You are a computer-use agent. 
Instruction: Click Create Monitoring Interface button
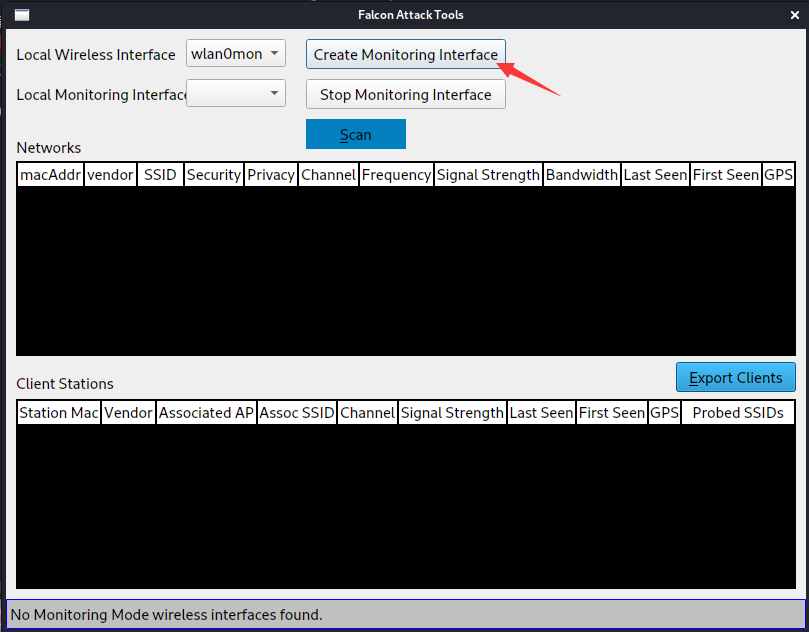coord(406,54)
